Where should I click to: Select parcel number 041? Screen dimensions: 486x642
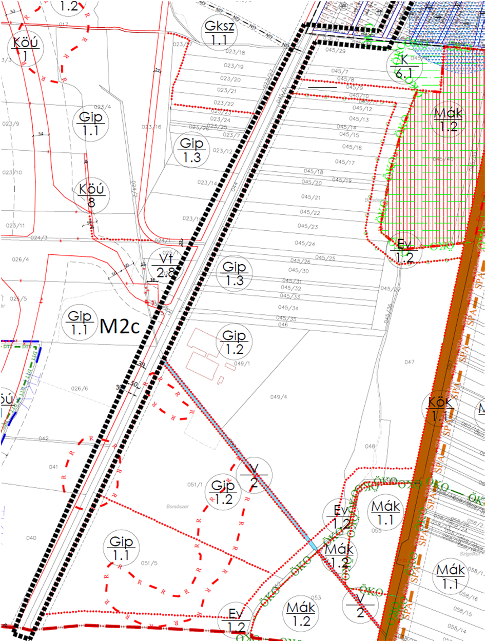(53, 467)
